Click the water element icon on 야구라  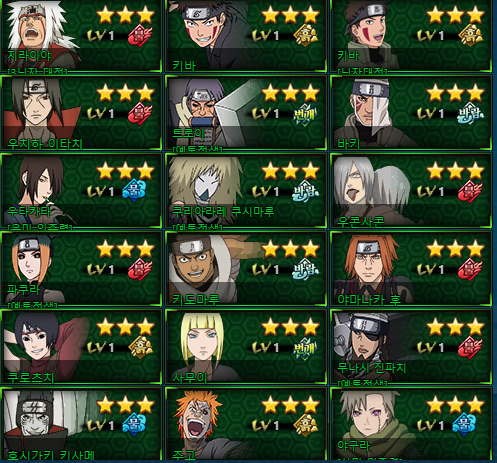464,424
